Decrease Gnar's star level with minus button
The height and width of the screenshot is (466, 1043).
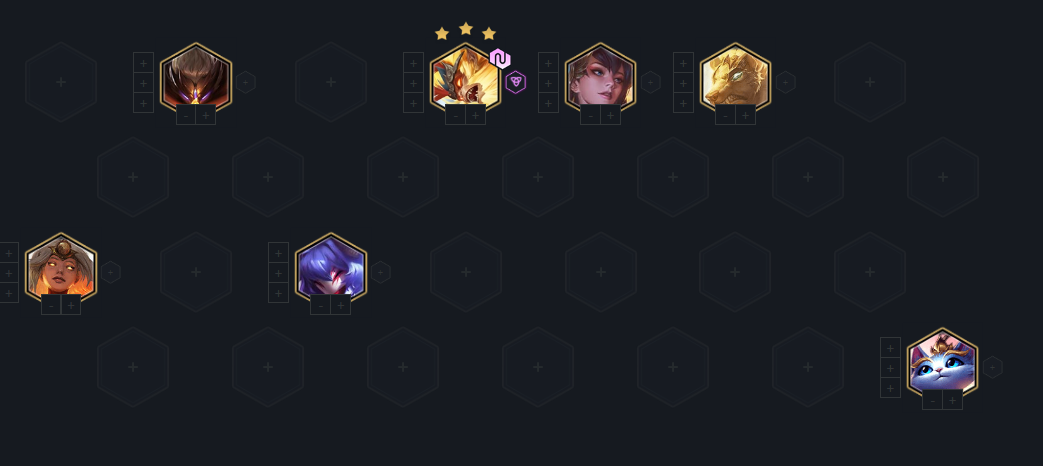tap(456, 115)
